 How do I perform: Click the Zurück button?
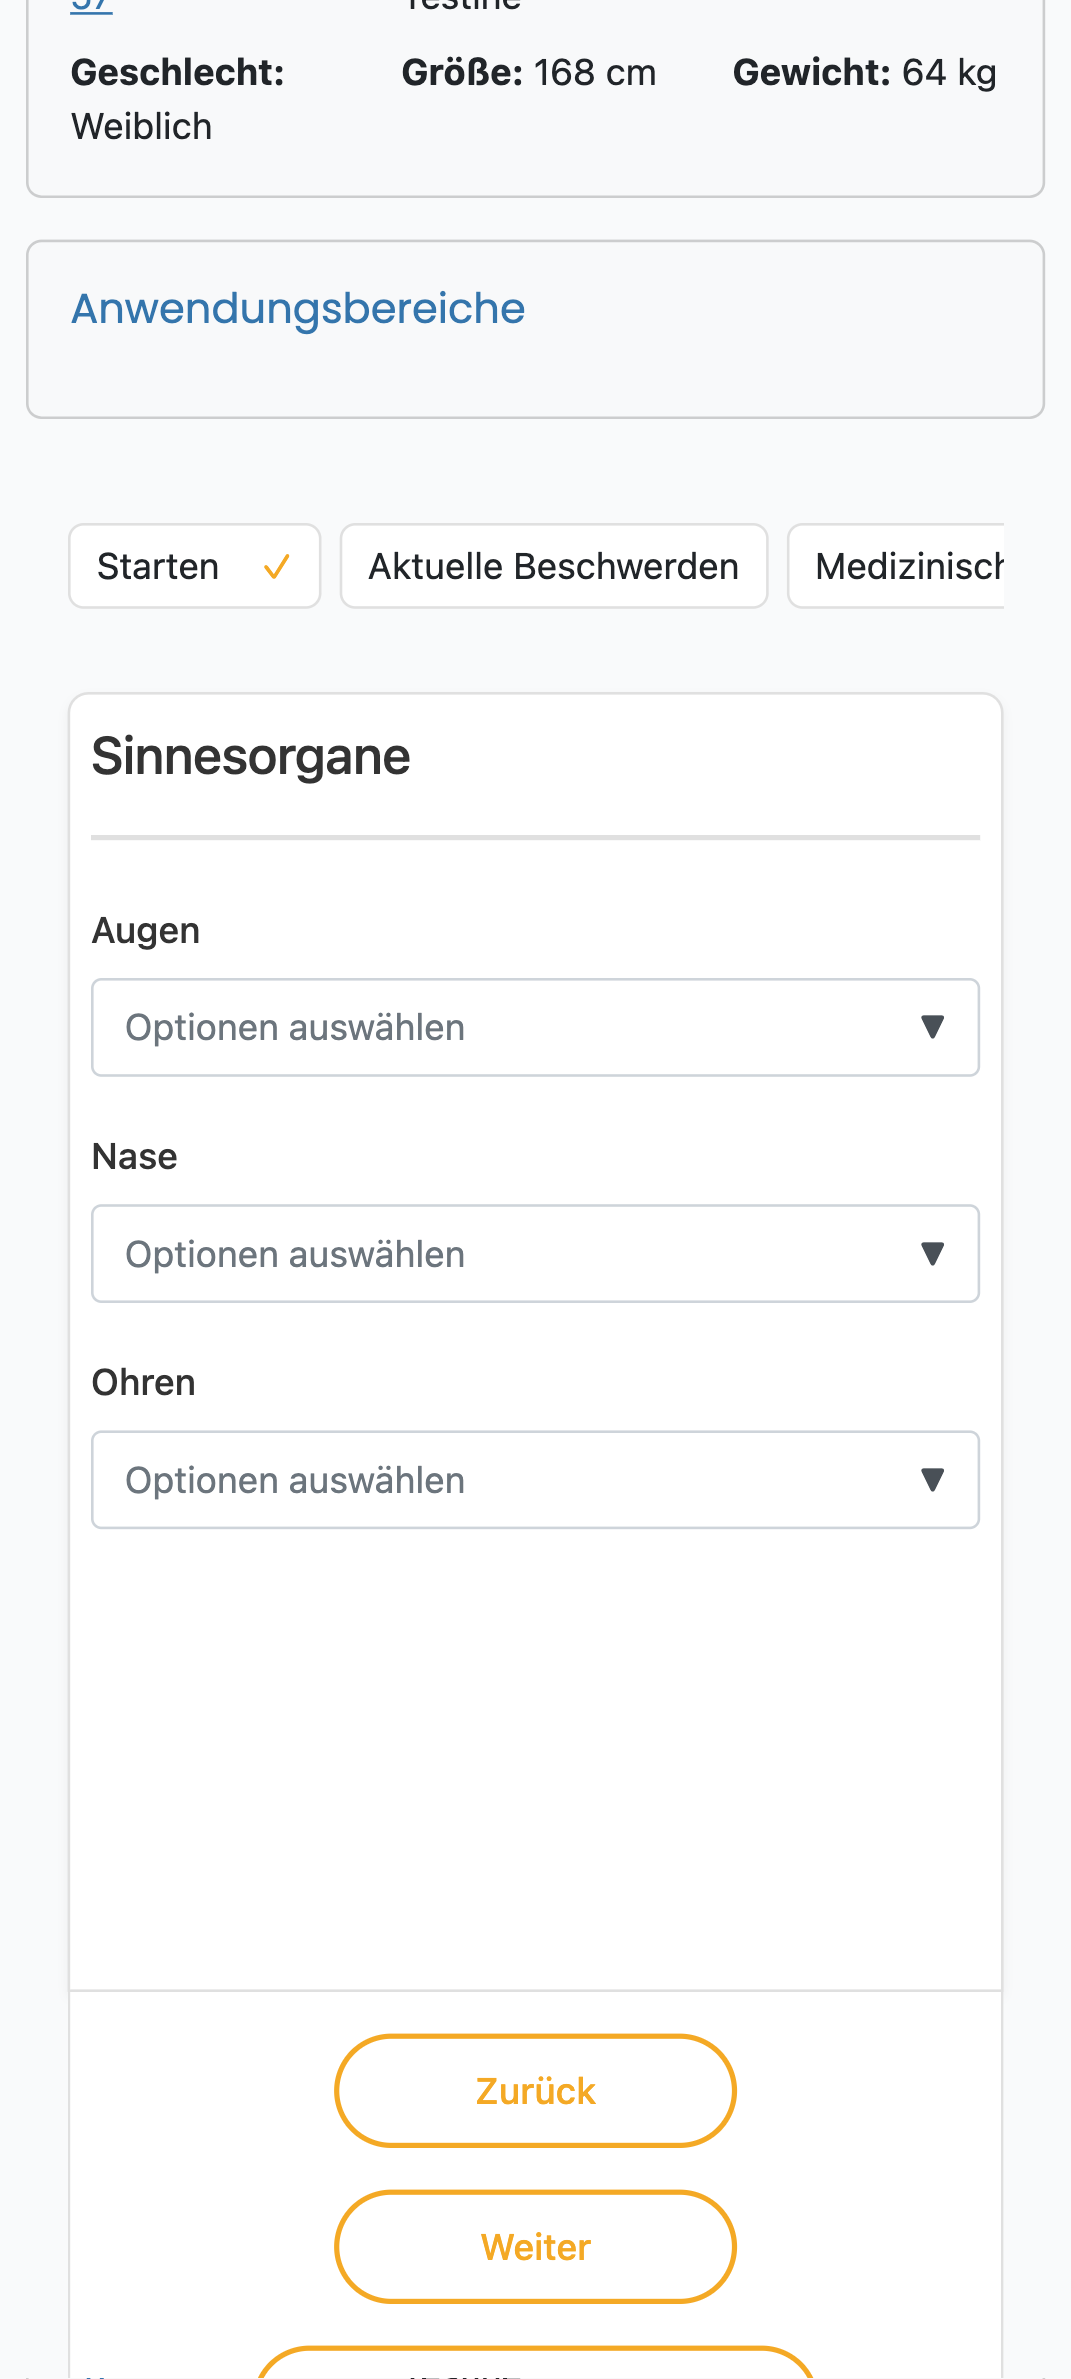tap(535, 2090)
